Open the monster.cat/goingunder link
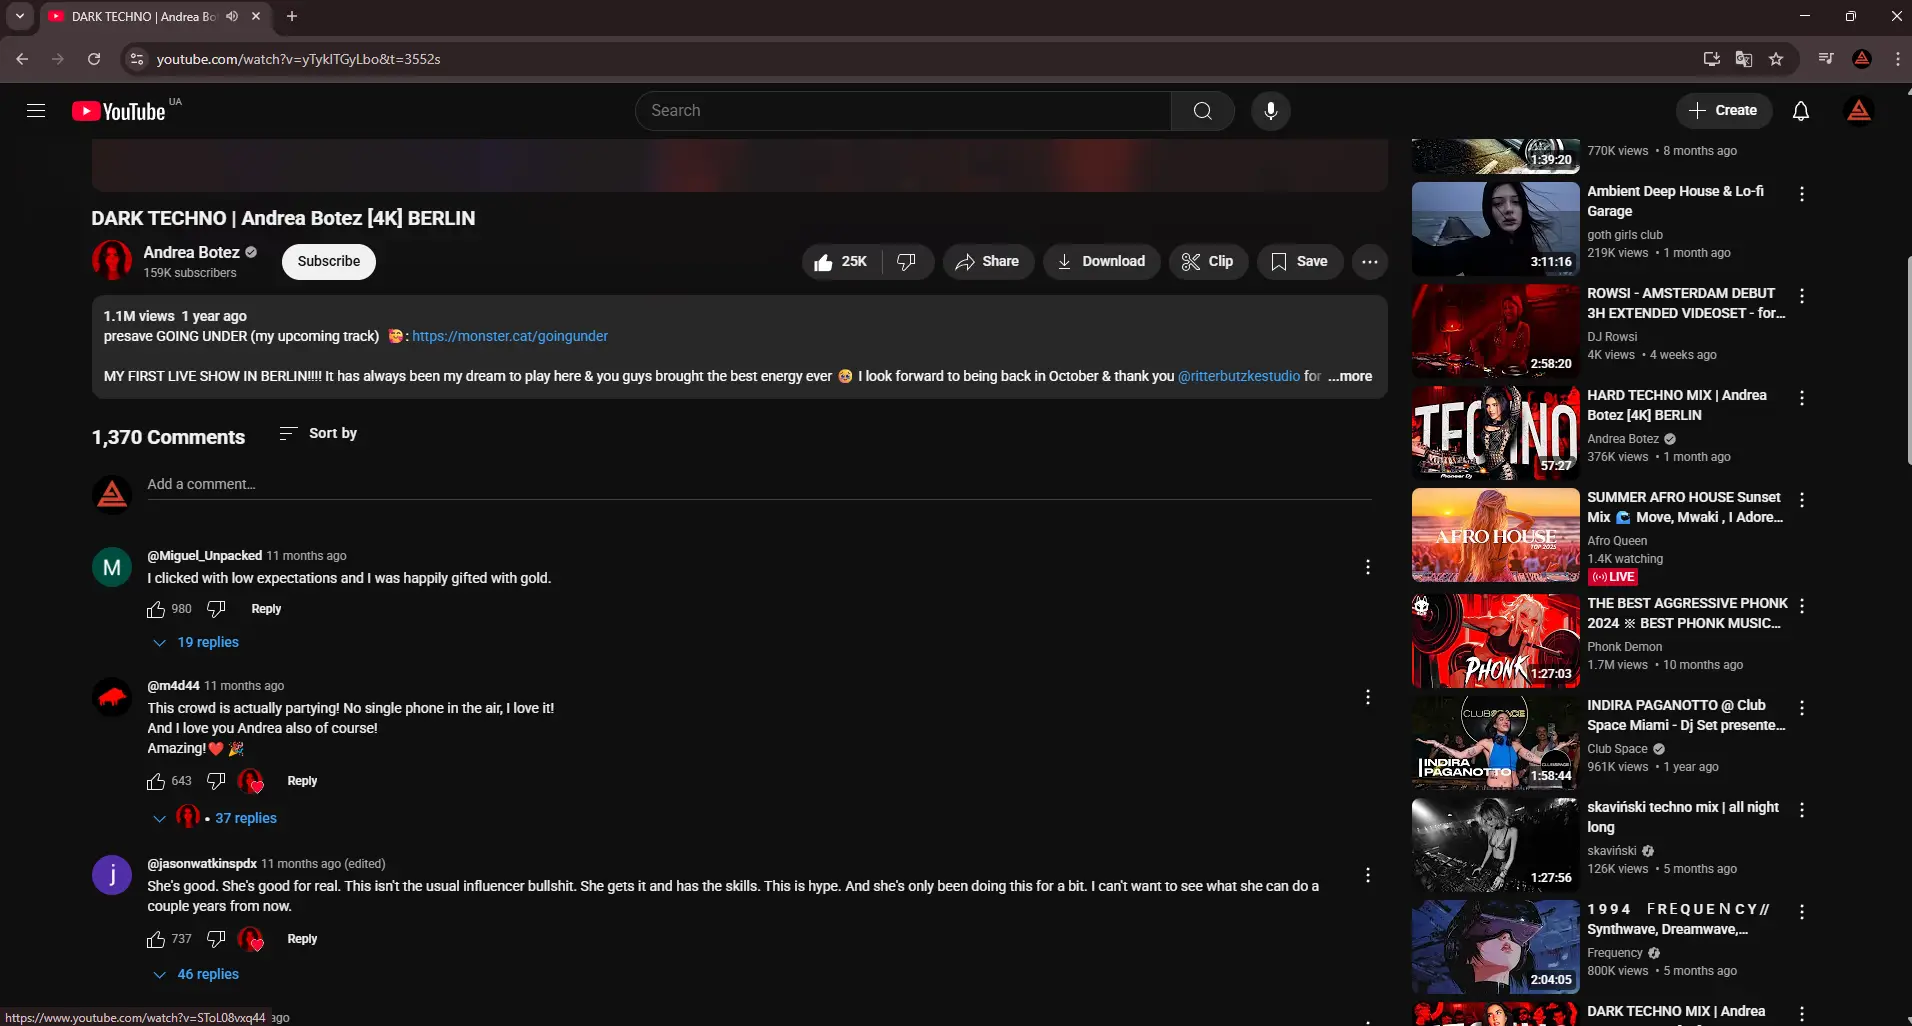Image resolution: width=1912 pixels, height=1026 pixels. [x=511, y=336]
